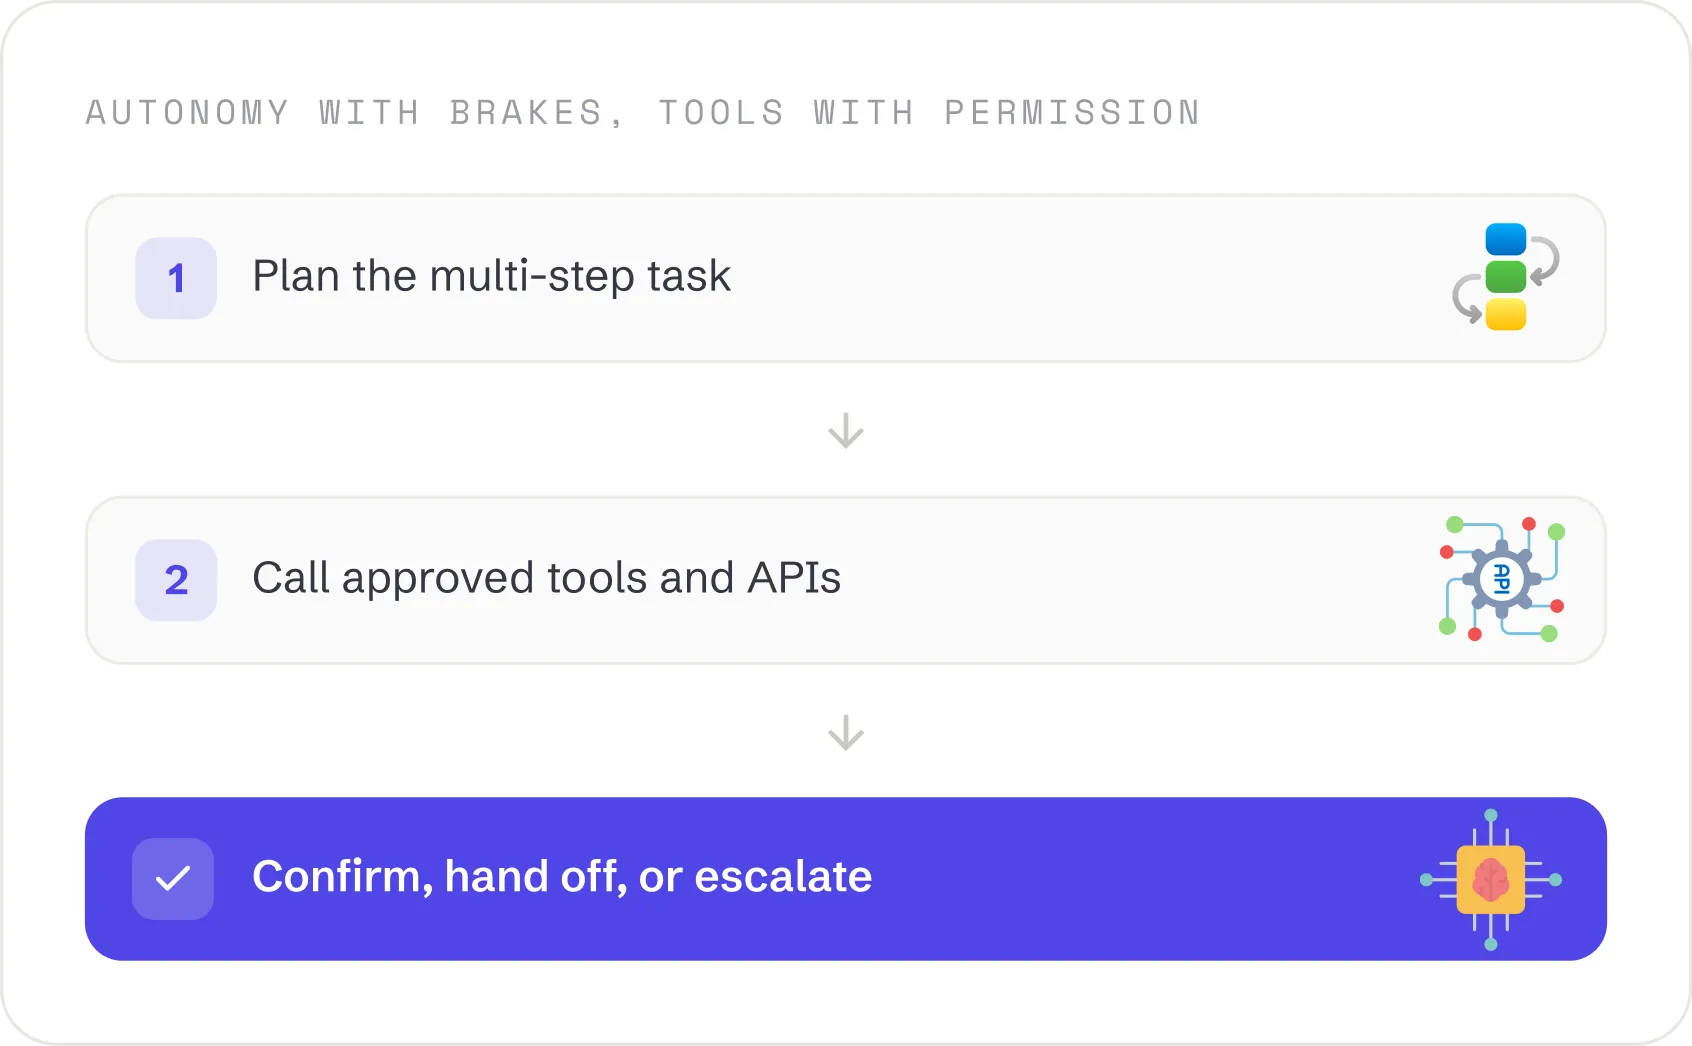
Task: Click the API gear icon
Action: point(1502,579)
